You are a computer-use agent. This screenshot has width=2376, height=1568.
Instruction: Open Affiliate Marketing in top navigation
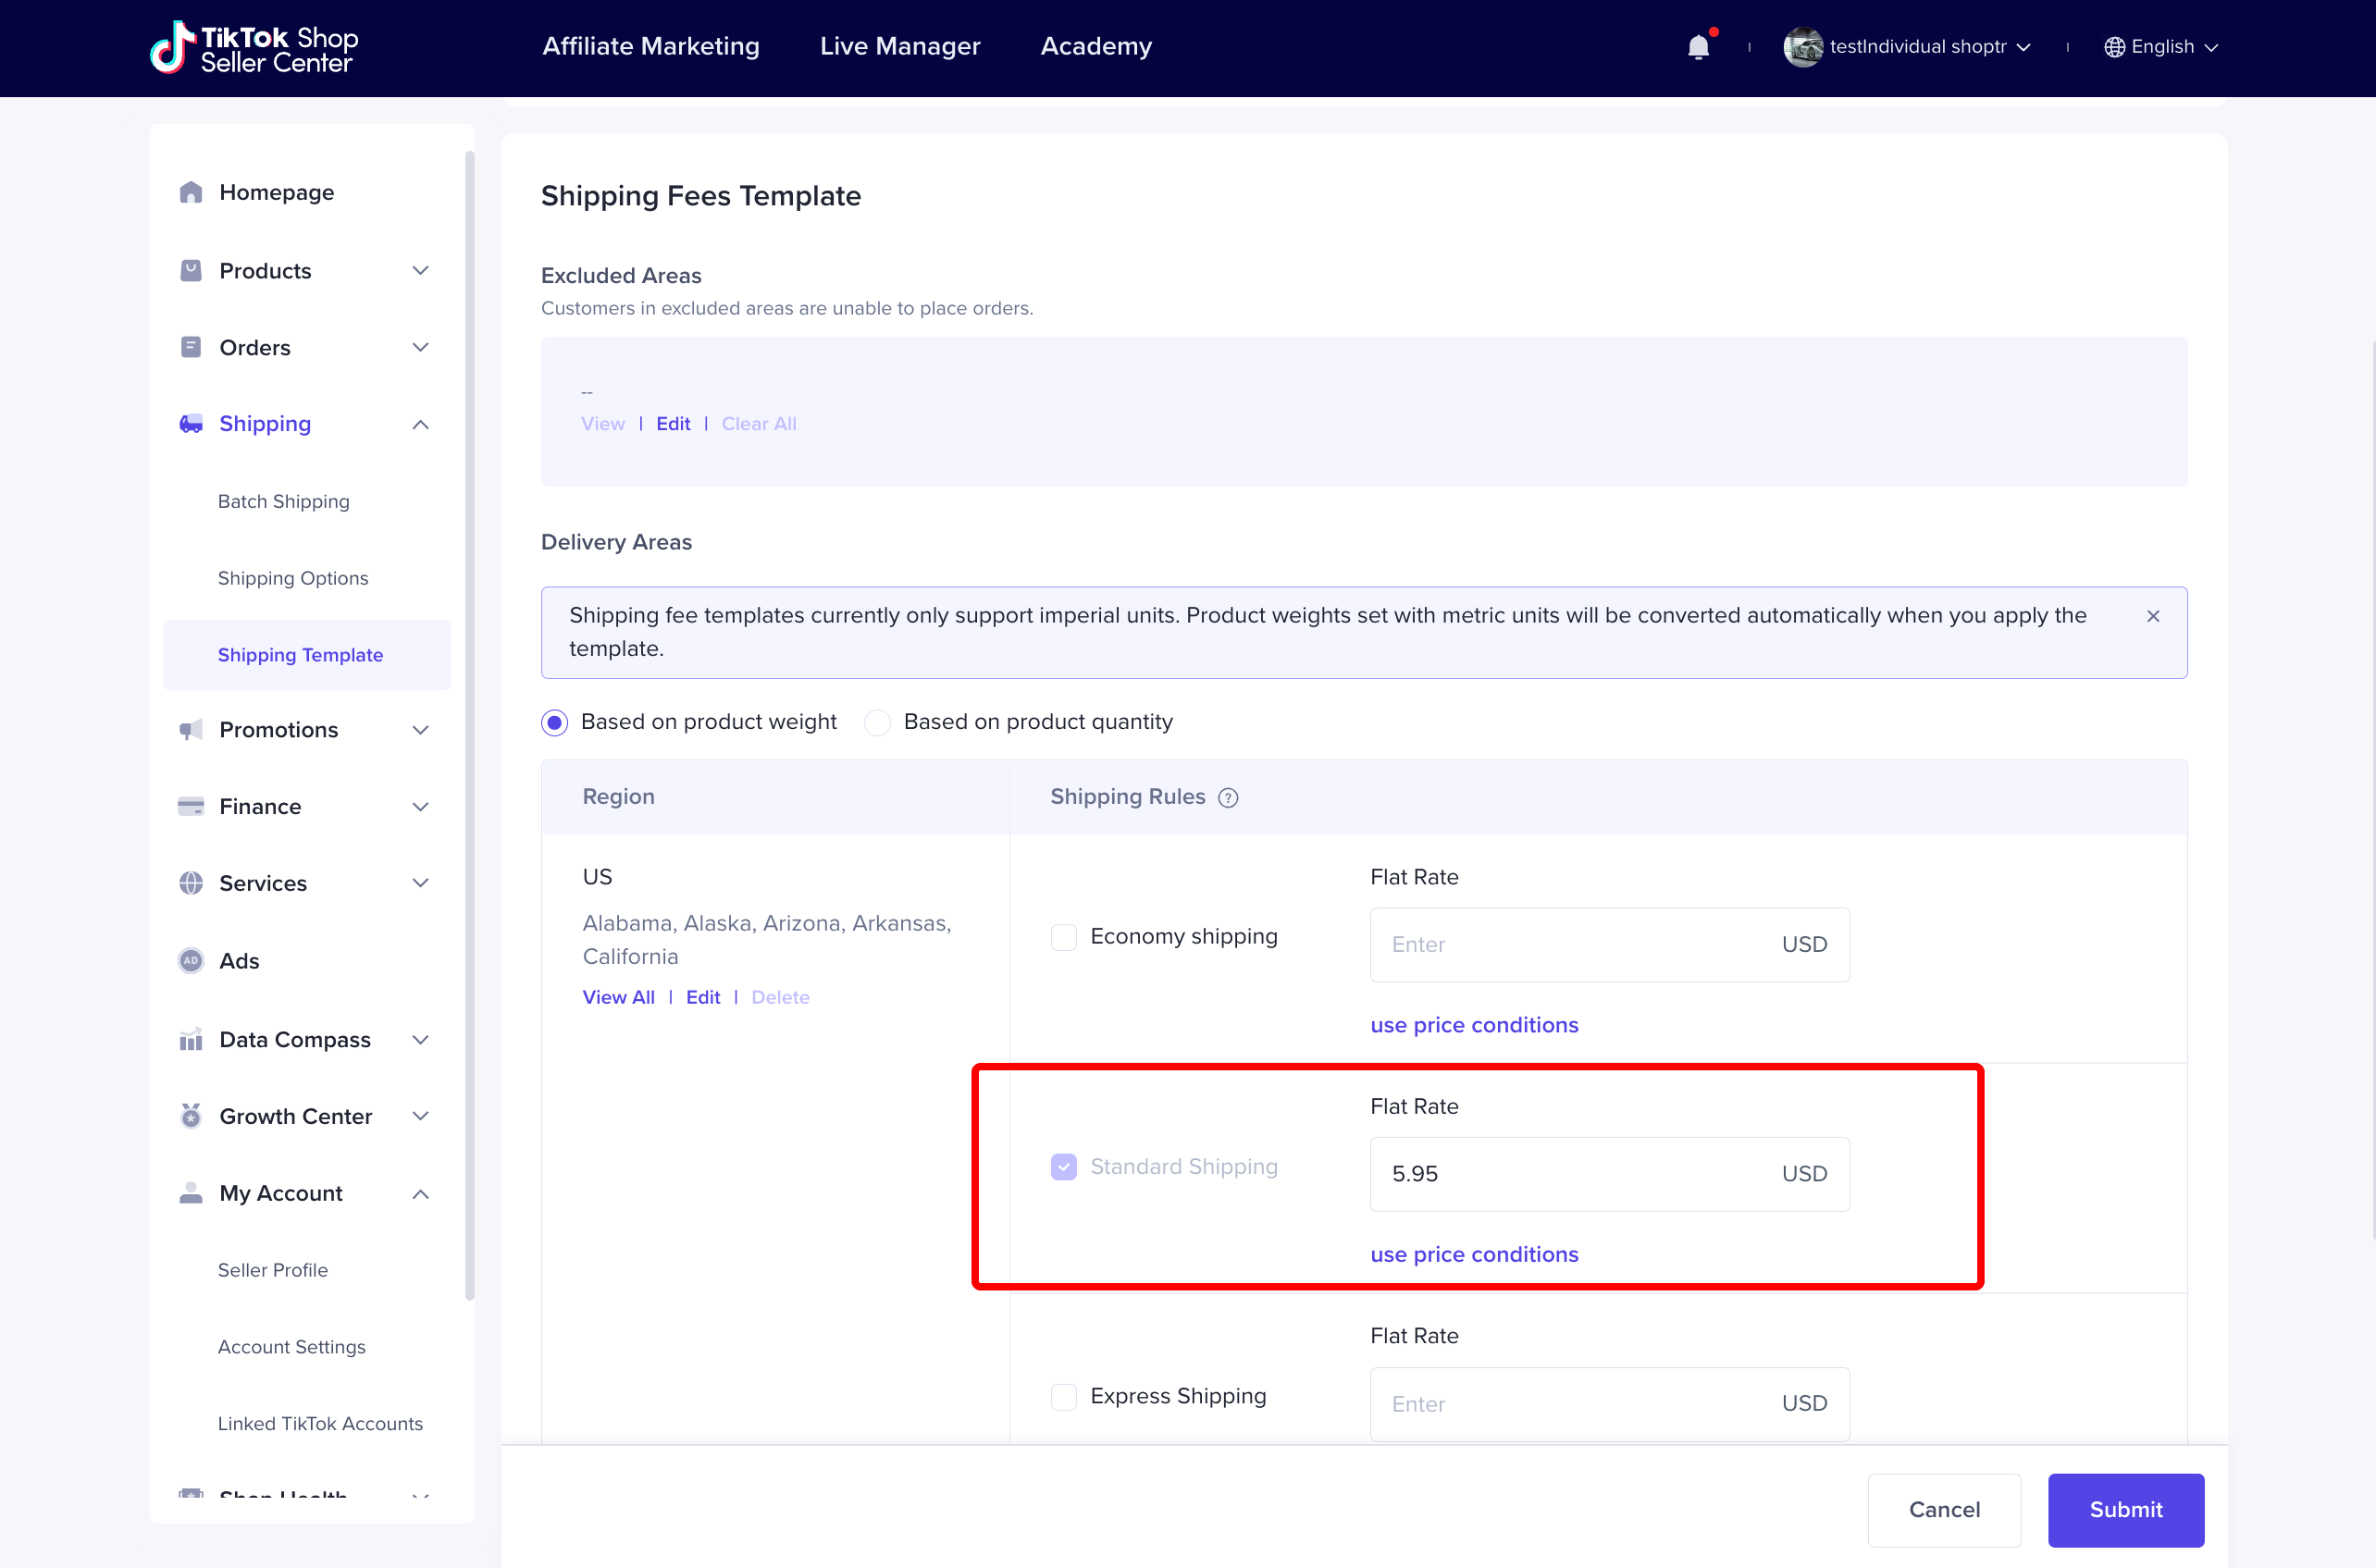[x=651, y=47]
